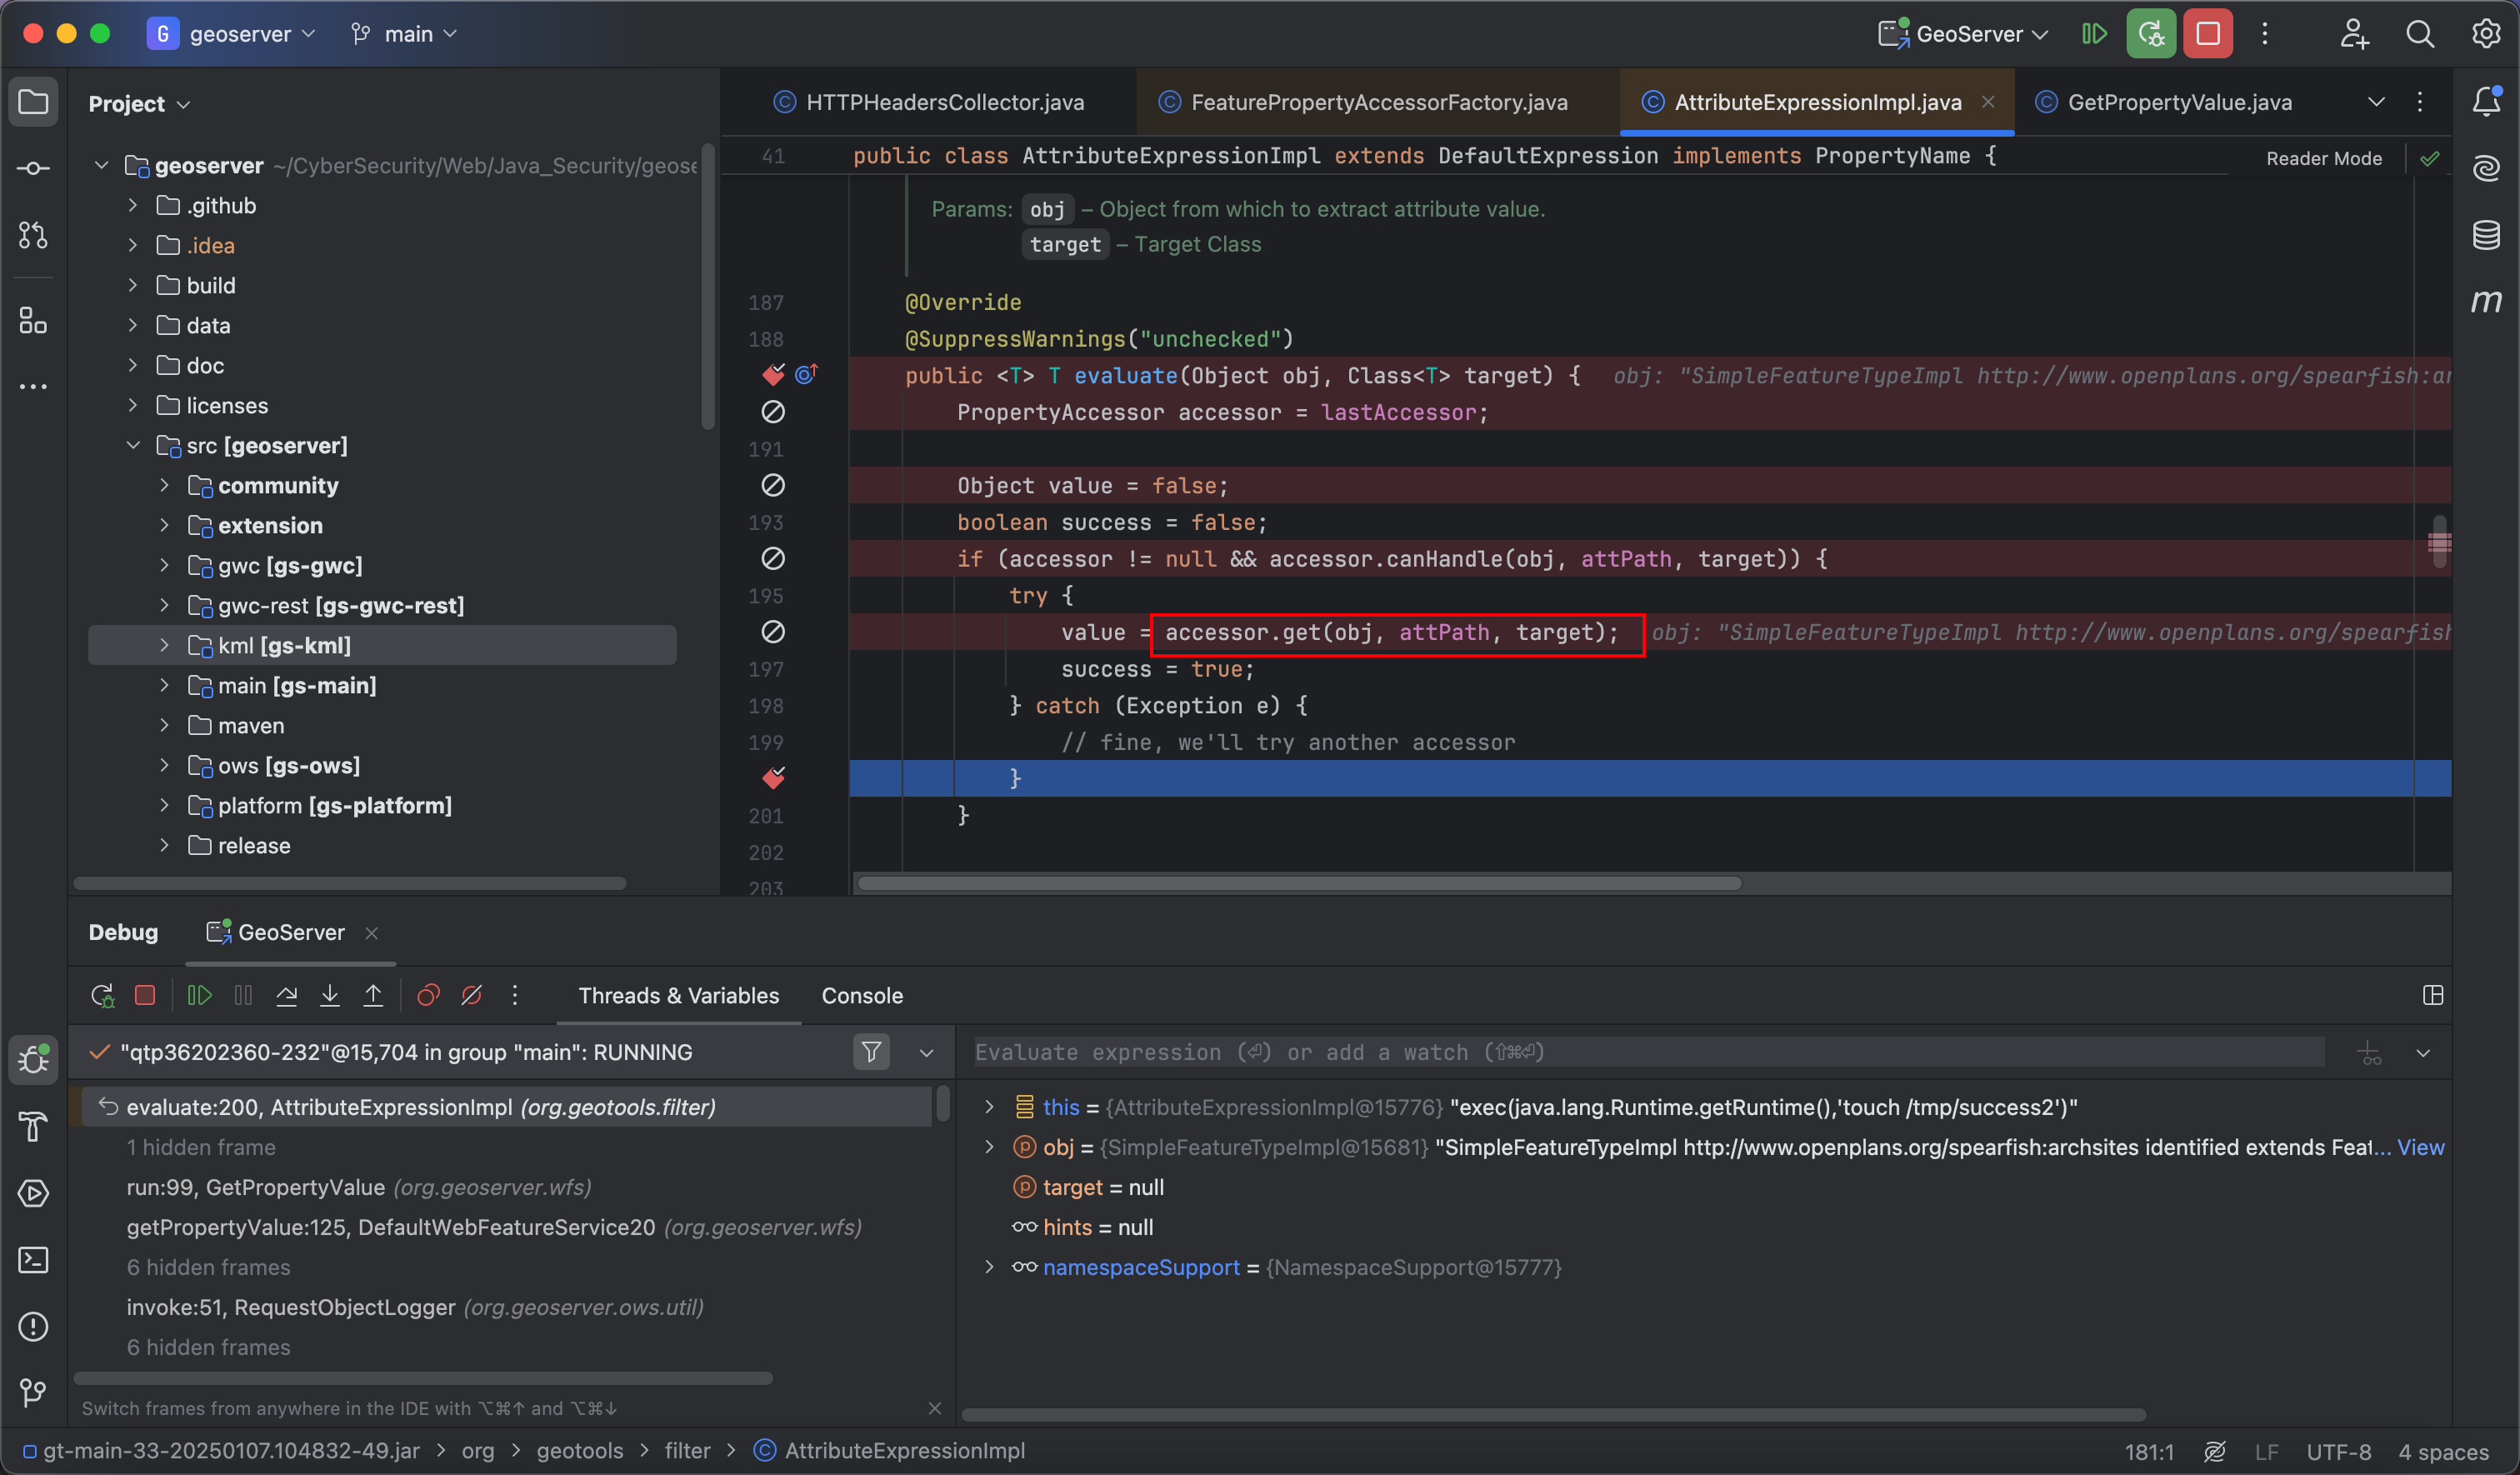Open the Project view dropdown

click(x=139, y=104)
